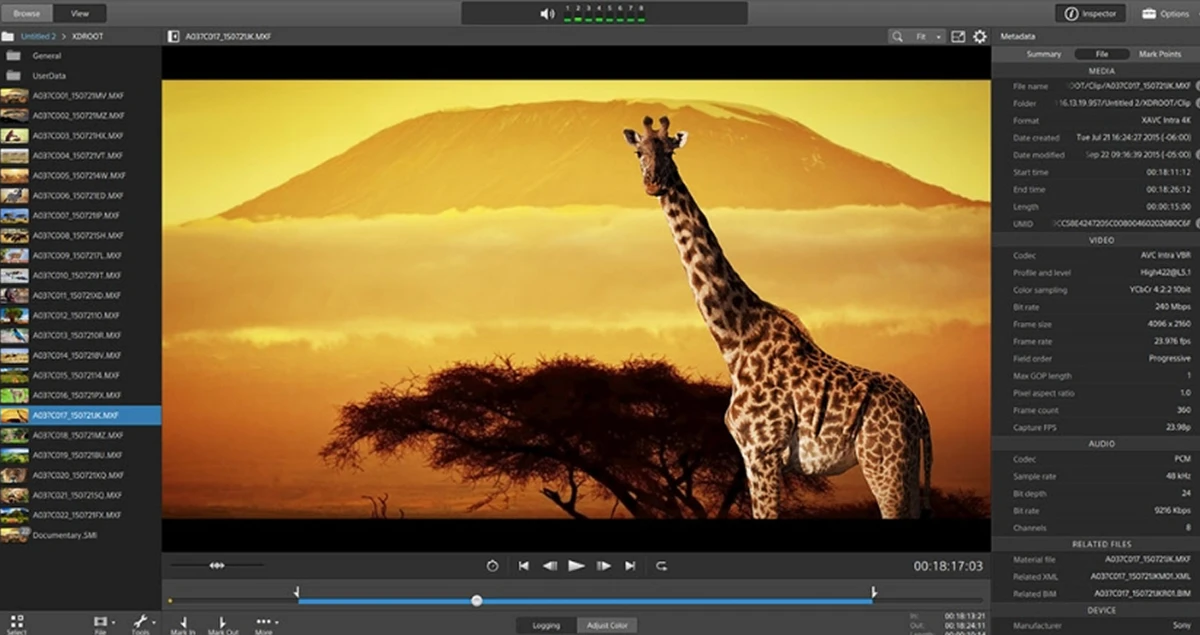The height and width of the screenshot is (635, 1200).
Task: Open the settings gear above viewer
Action: click(980, 36)
